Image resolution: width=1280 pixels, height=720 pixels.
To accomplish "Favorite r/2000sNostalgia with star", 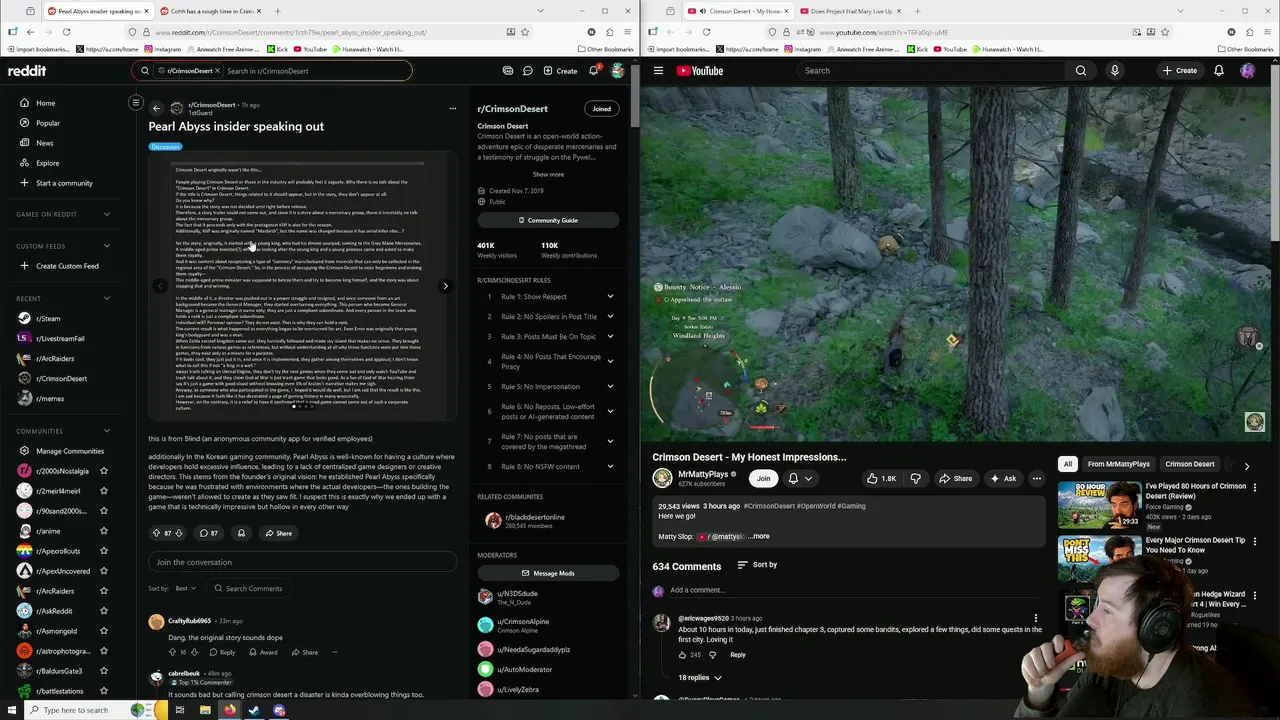I will click(103, 471).
